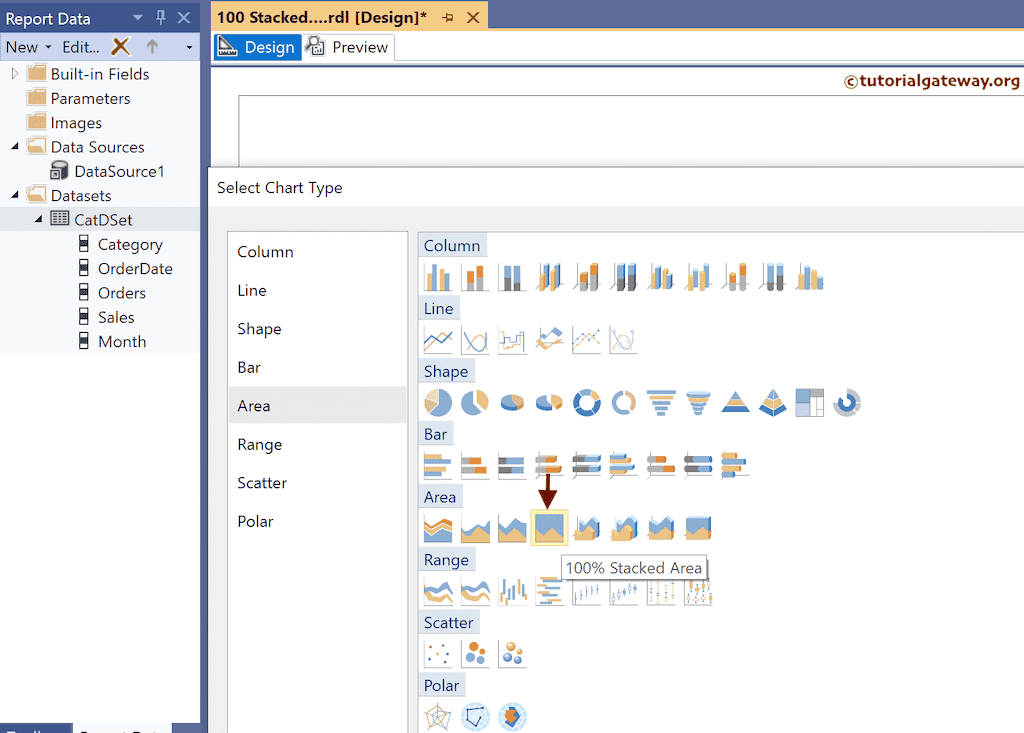1024x733 pixels.
Task: Select DataSource1 in the tree
Action: (119, 171)
